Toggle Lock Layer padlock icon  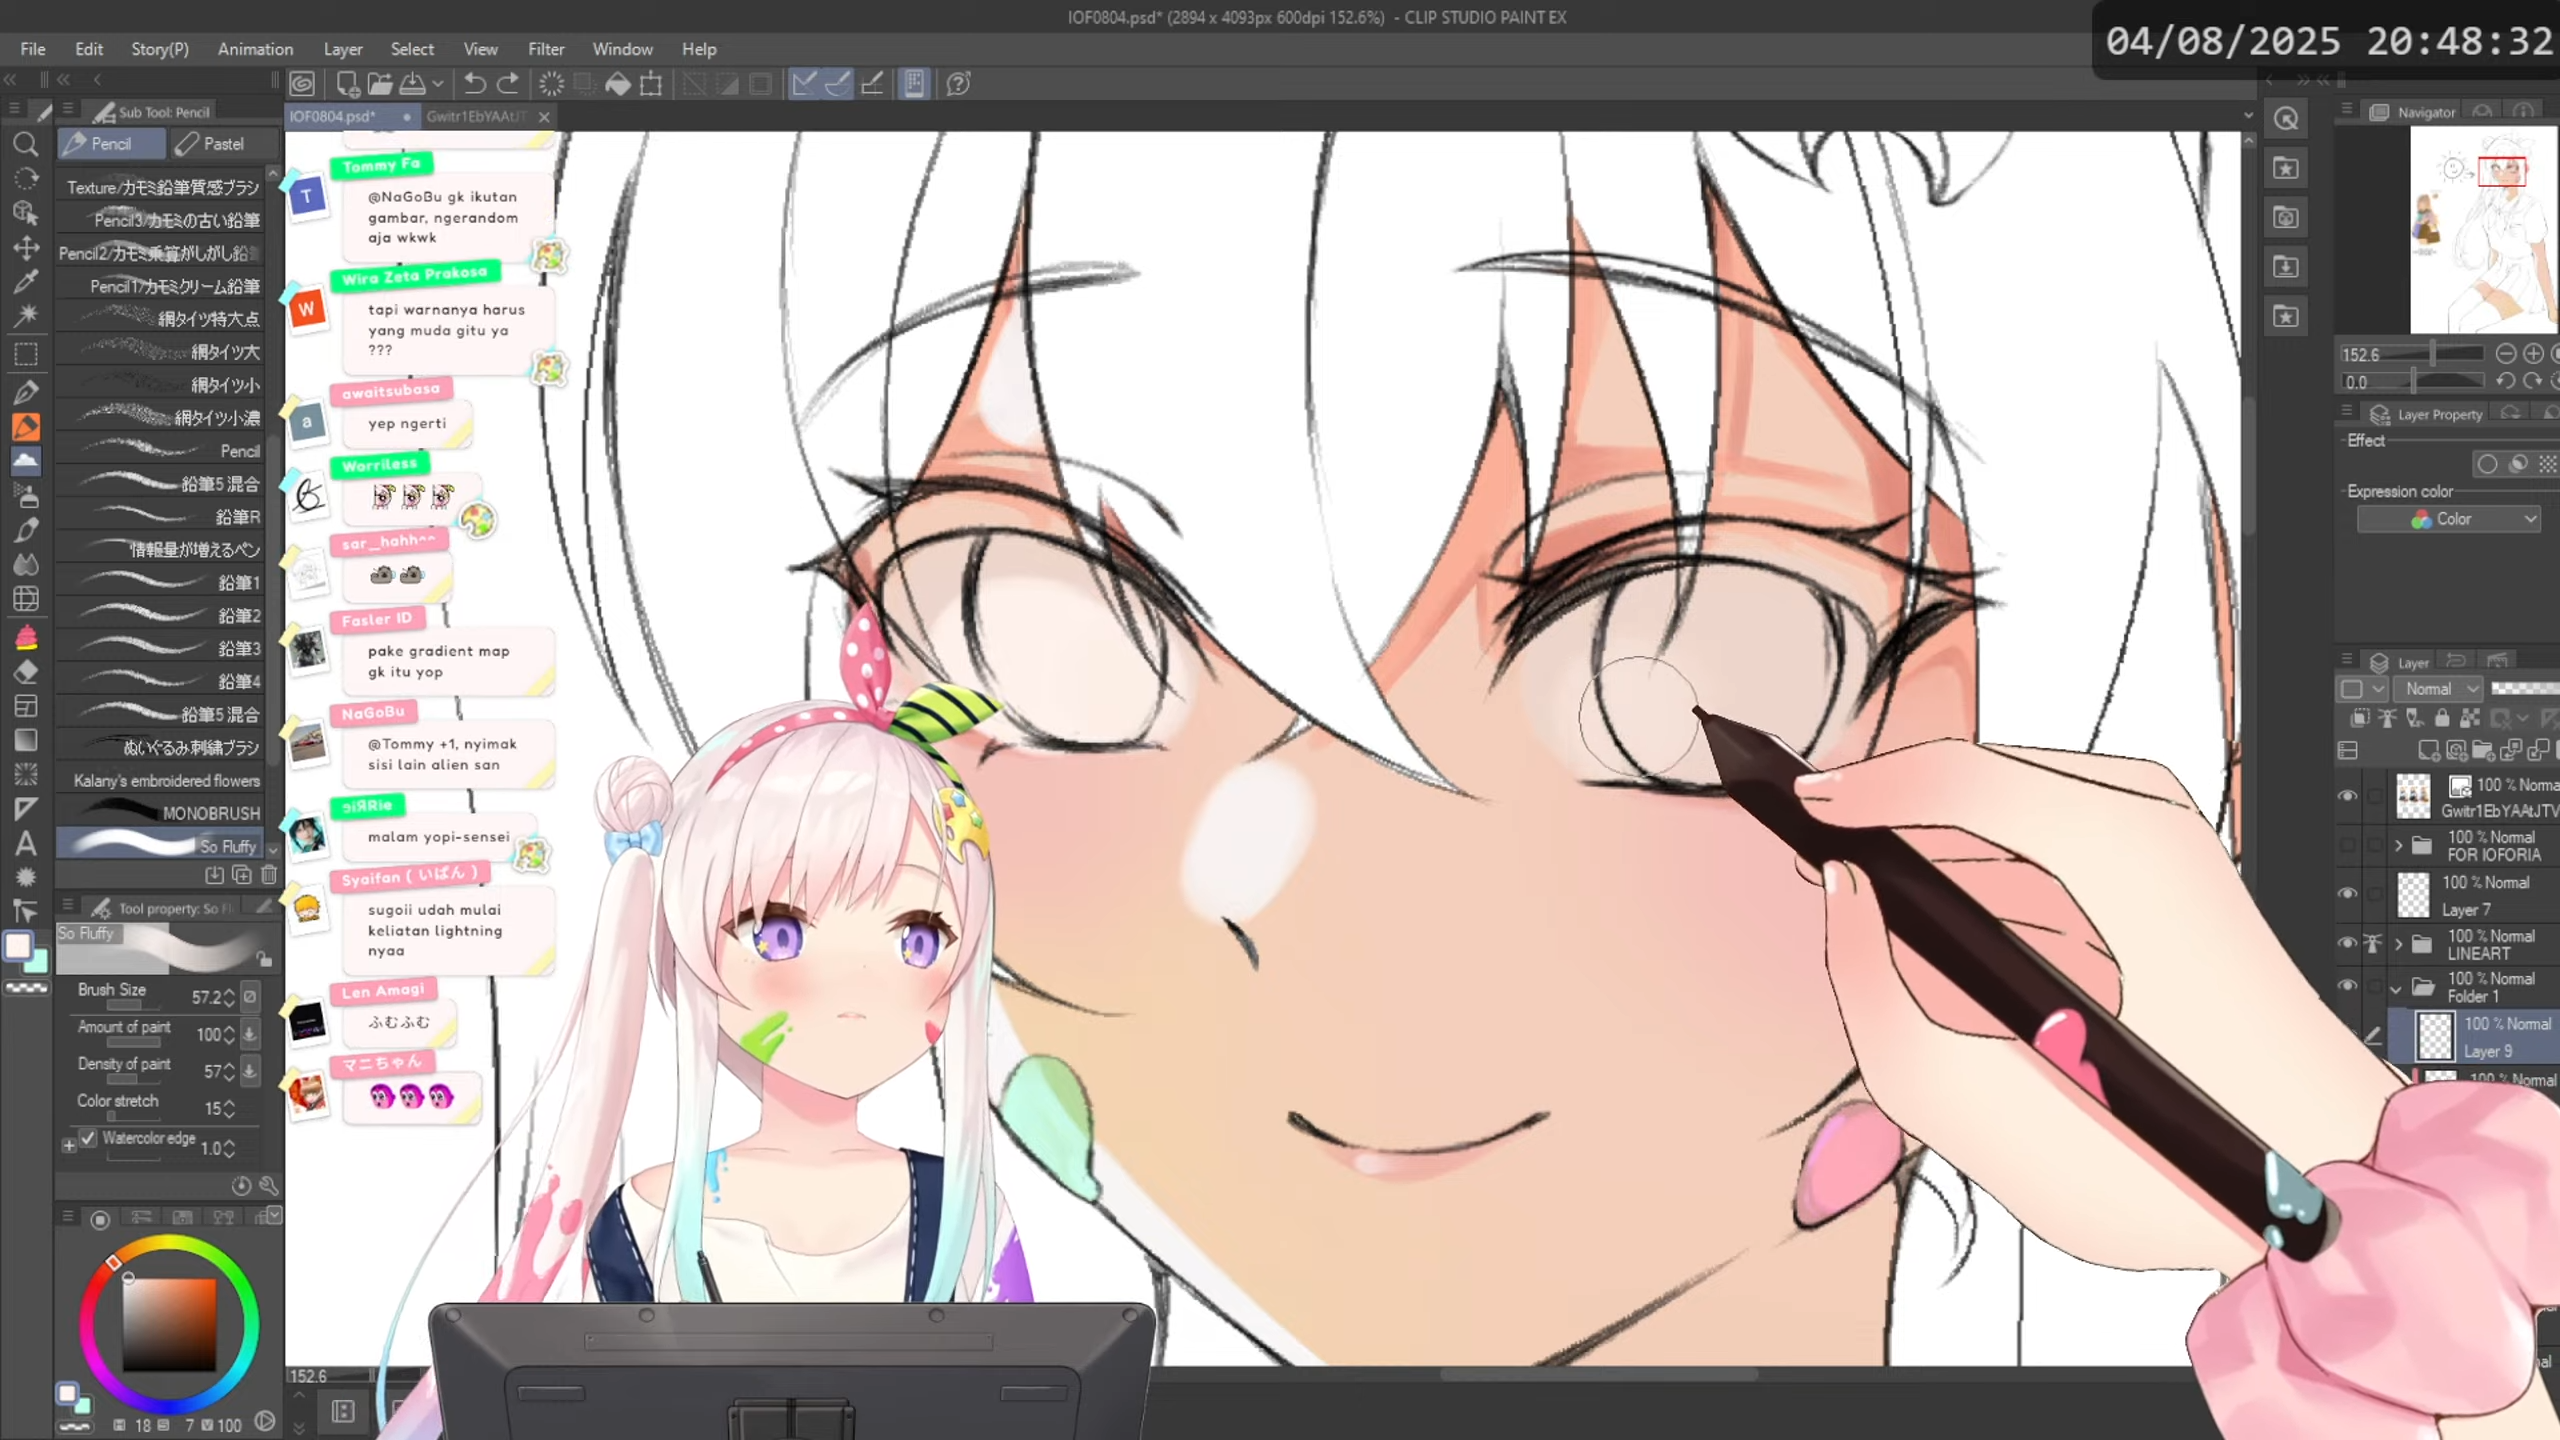click(x=2442, y=718)
